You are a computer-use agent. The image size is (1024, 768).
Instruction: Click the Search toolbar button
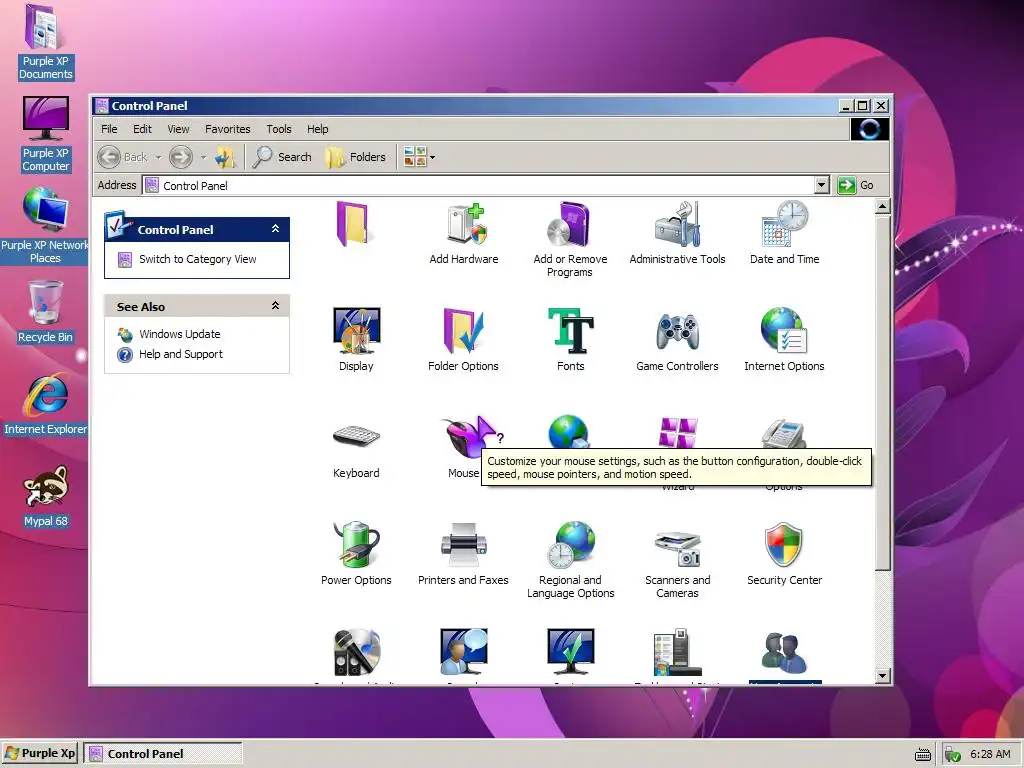(283, 157)
